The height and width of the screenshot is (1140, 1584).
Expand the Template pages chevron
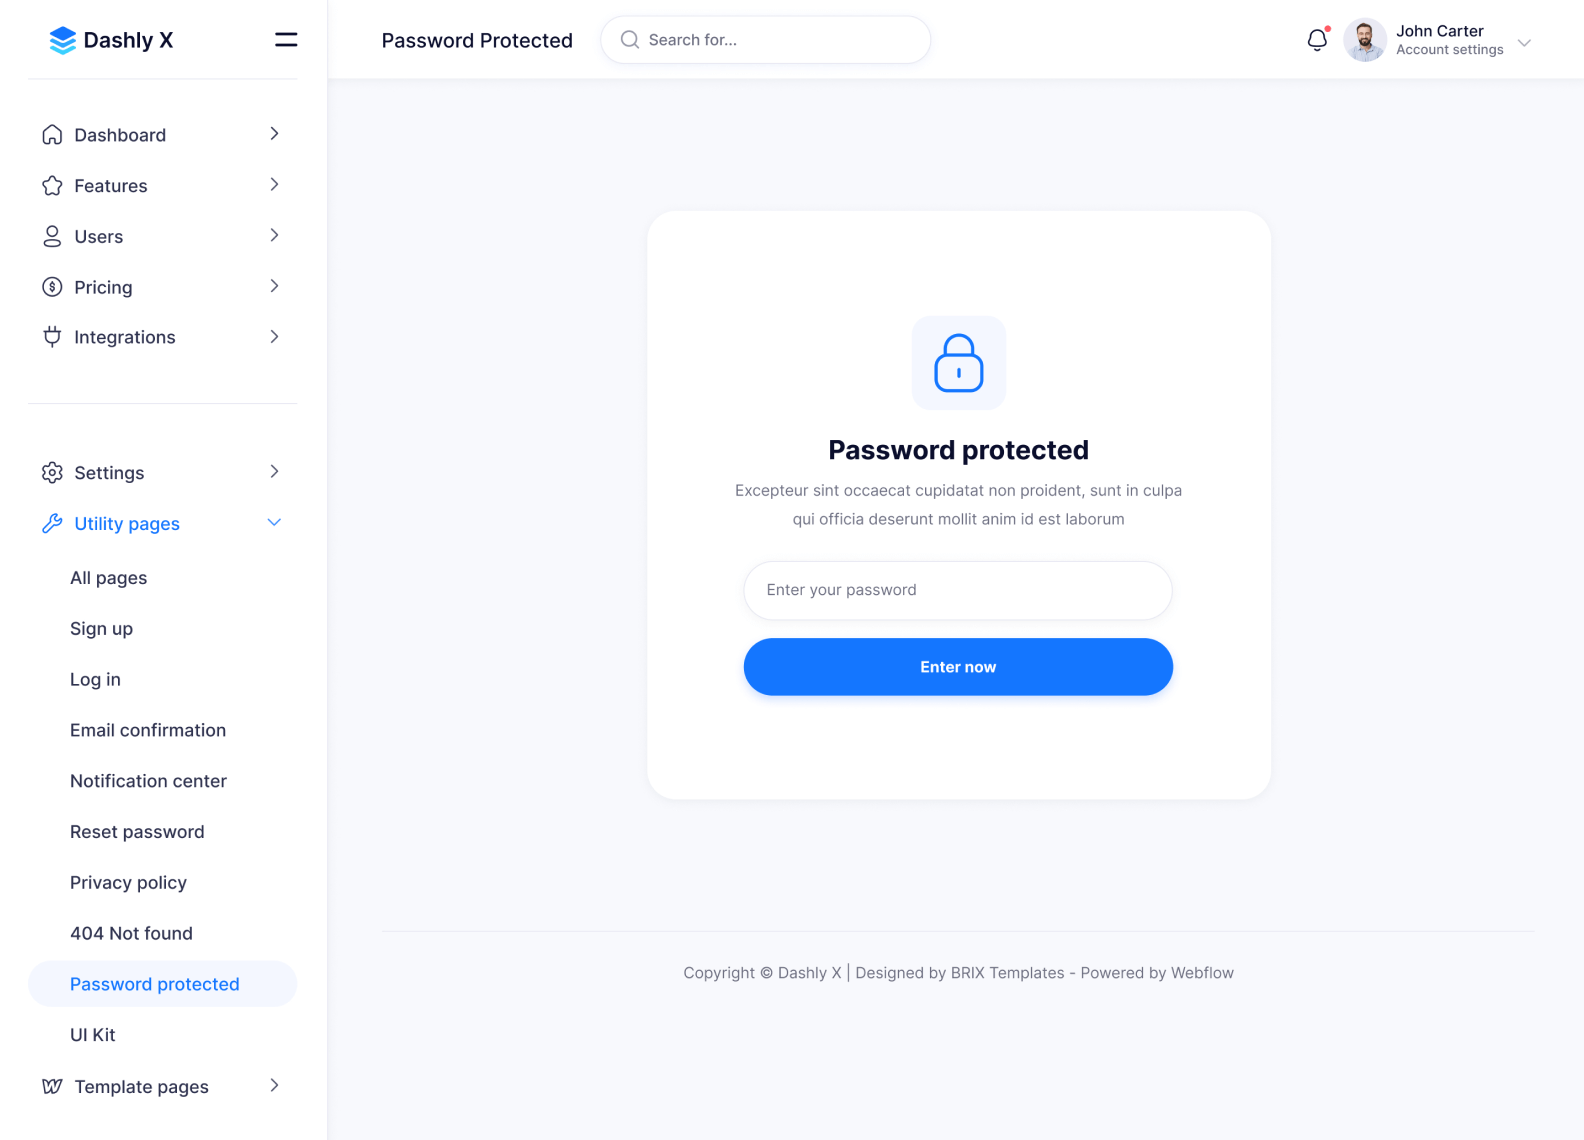click(274, 1086)
